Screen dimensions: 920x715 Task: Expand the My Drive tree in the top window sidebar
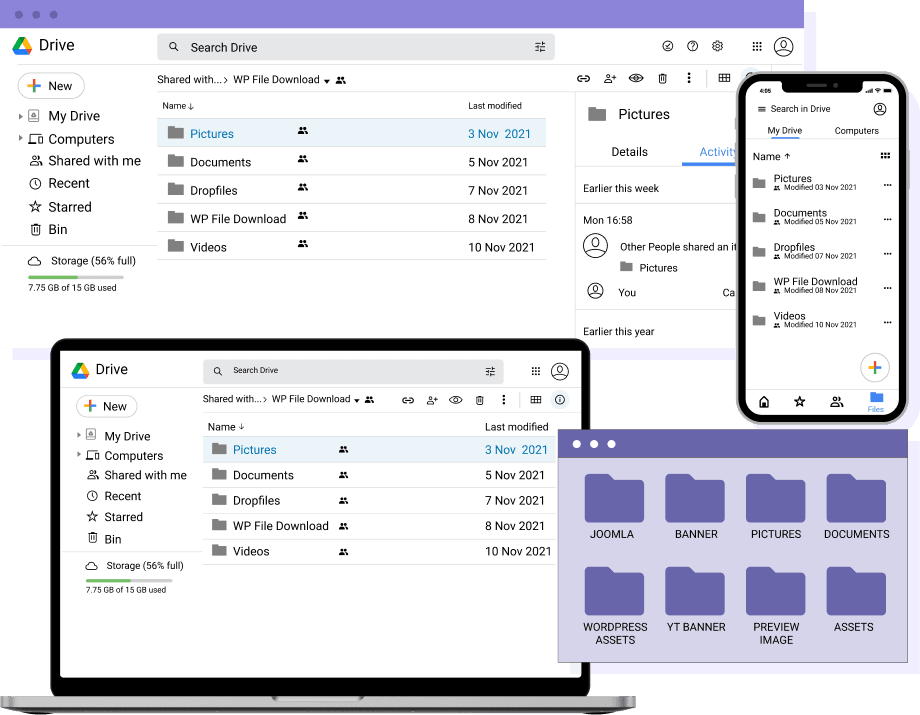[x=21, y=116]
